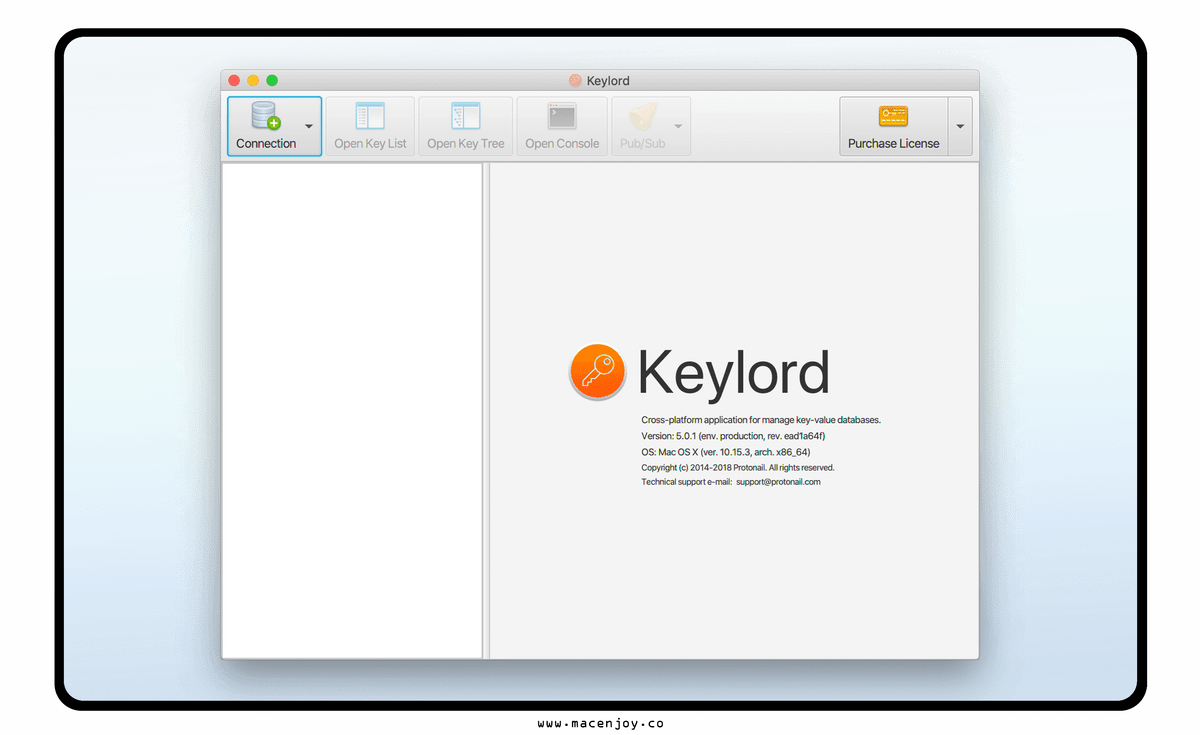Open Key List toolbar button

[370, 126]
